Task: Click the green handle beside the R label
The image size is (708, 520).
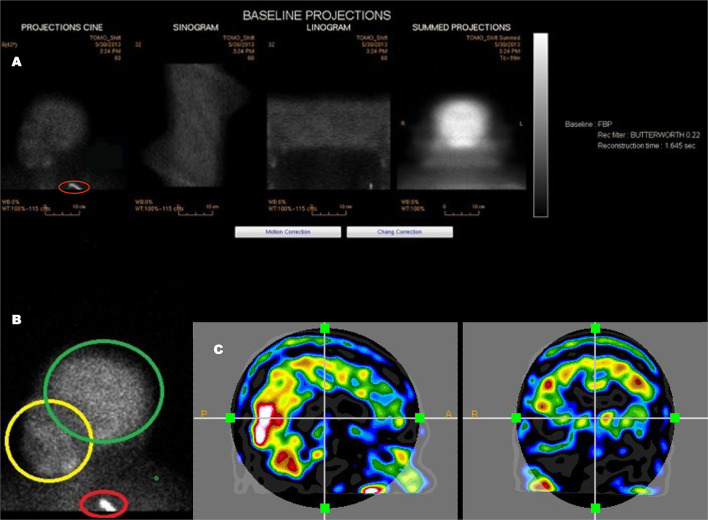Action: tap(516, 418)
